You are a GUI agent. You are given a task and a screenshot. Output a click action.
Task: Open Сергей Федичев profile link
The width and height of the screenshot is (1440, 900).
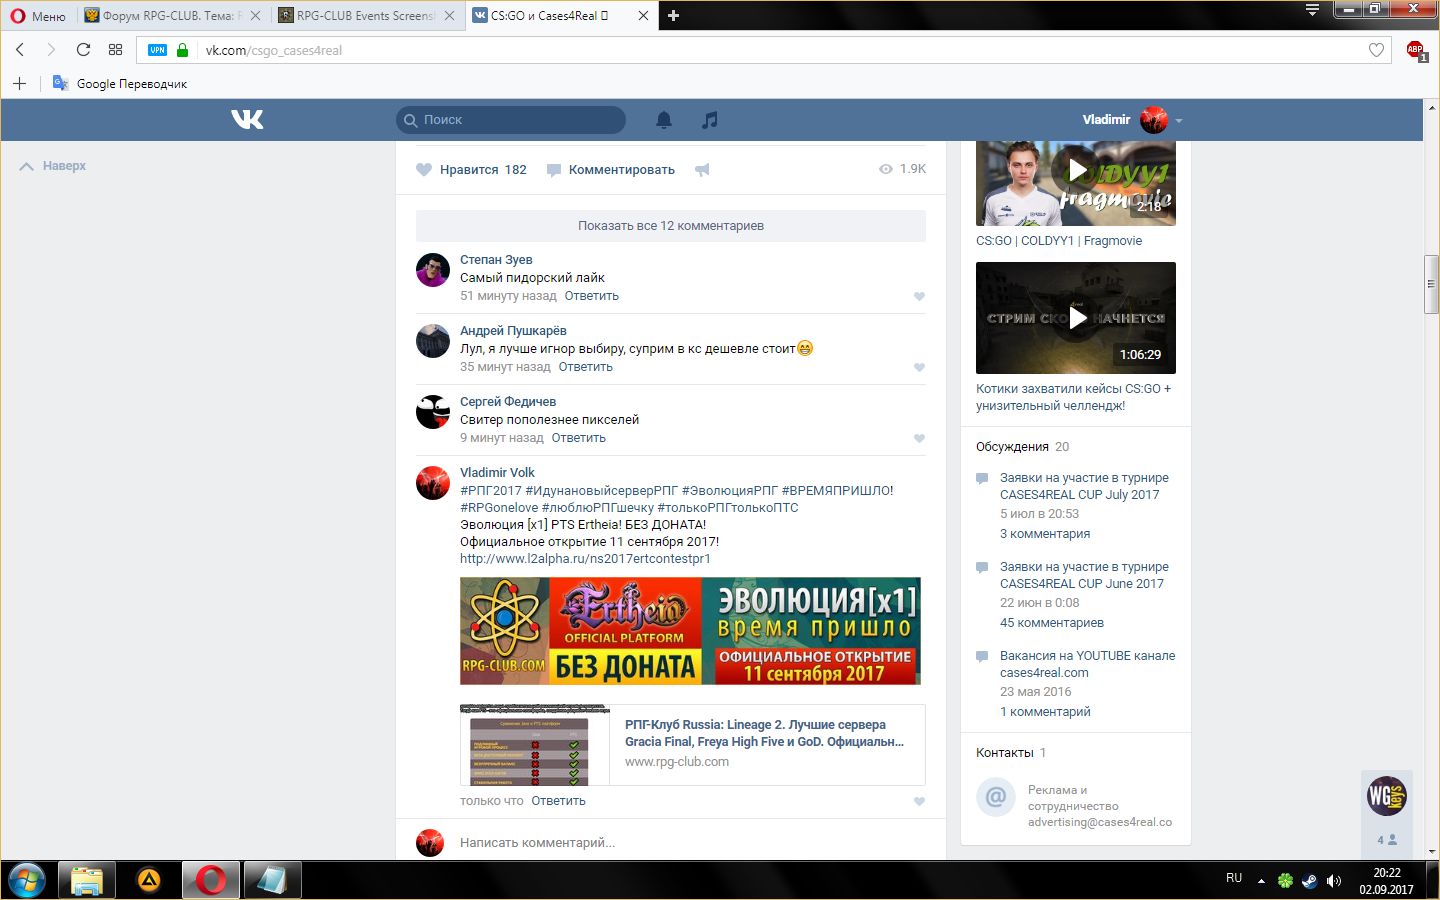point(508,402)
